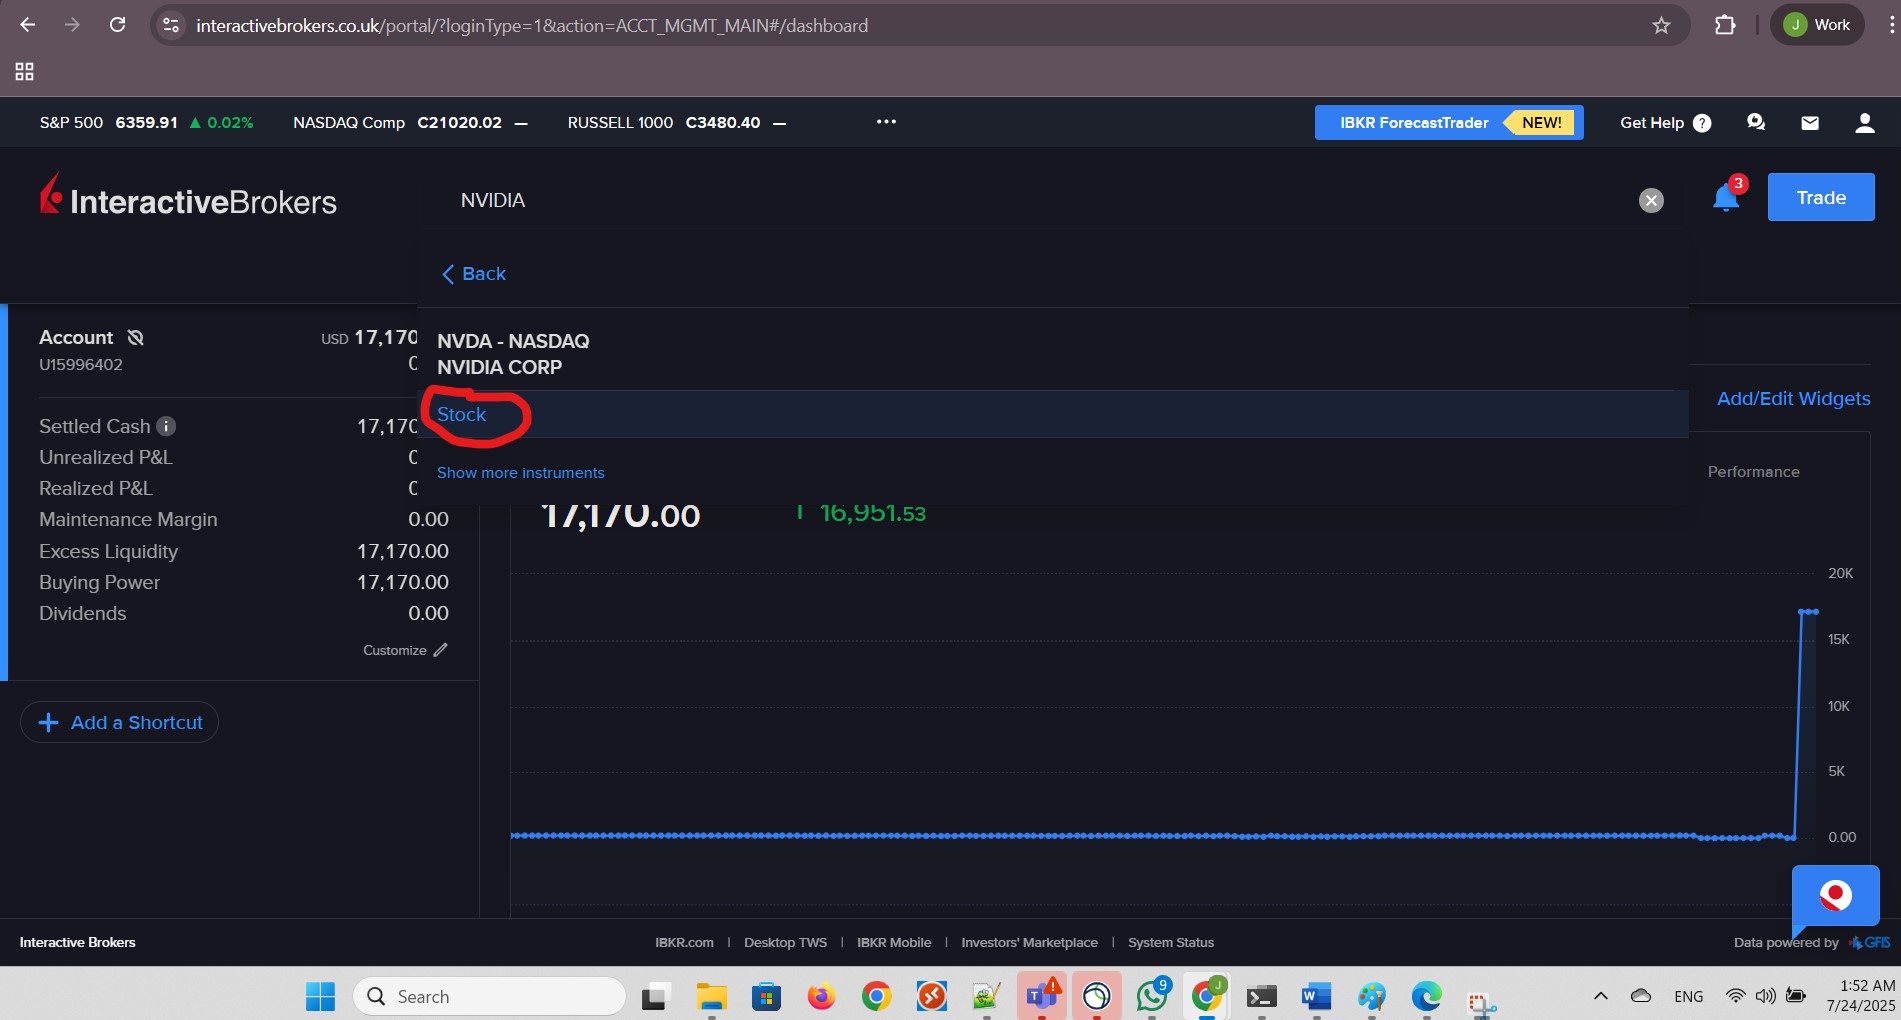This screenshot has height=1020, width=1901.
Task: Customize the account summary fields
Action: click(x=405, y=650)
